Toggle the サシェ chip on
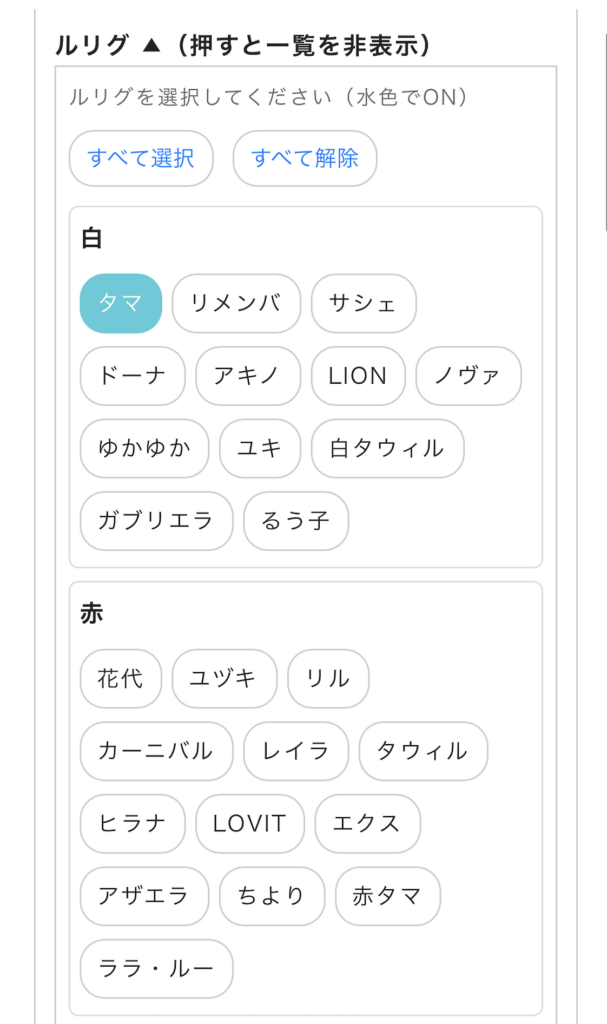 [363, 303]
